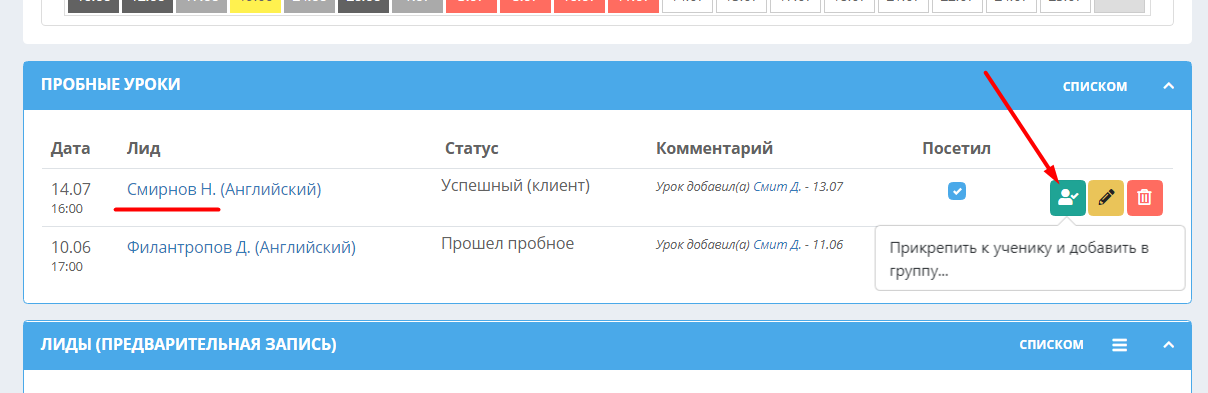Viewport: 1208px width, 393px height.
Task: Select the Успешный (клиент) status cell
Action: click(516, 186)
